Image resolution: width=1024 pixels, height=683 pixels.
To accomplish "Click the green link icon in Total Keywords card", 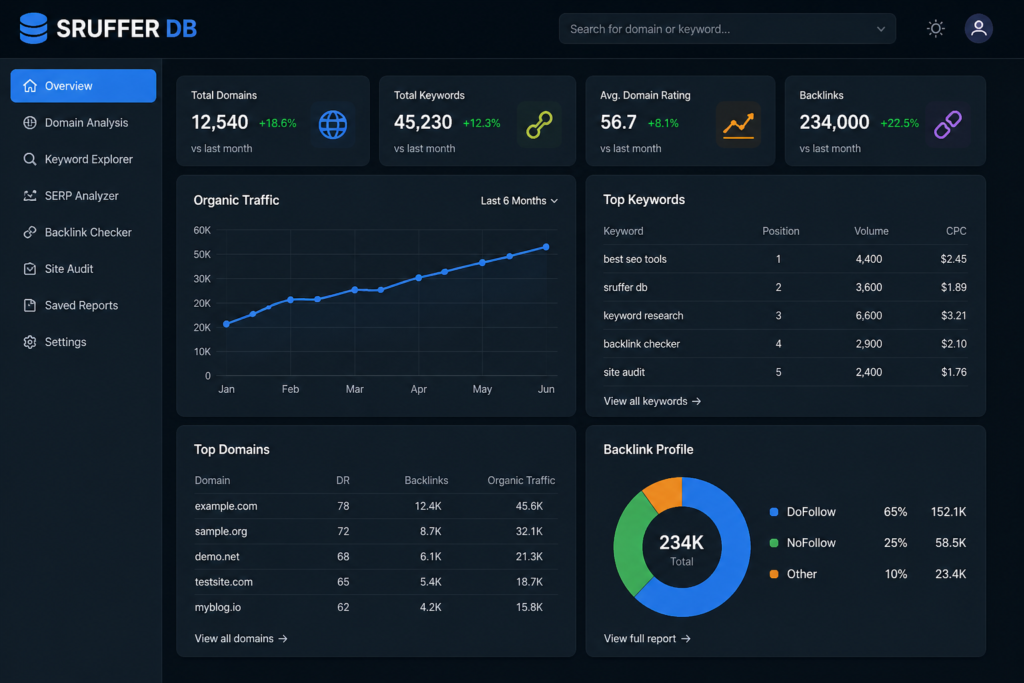I will point(539,125).
